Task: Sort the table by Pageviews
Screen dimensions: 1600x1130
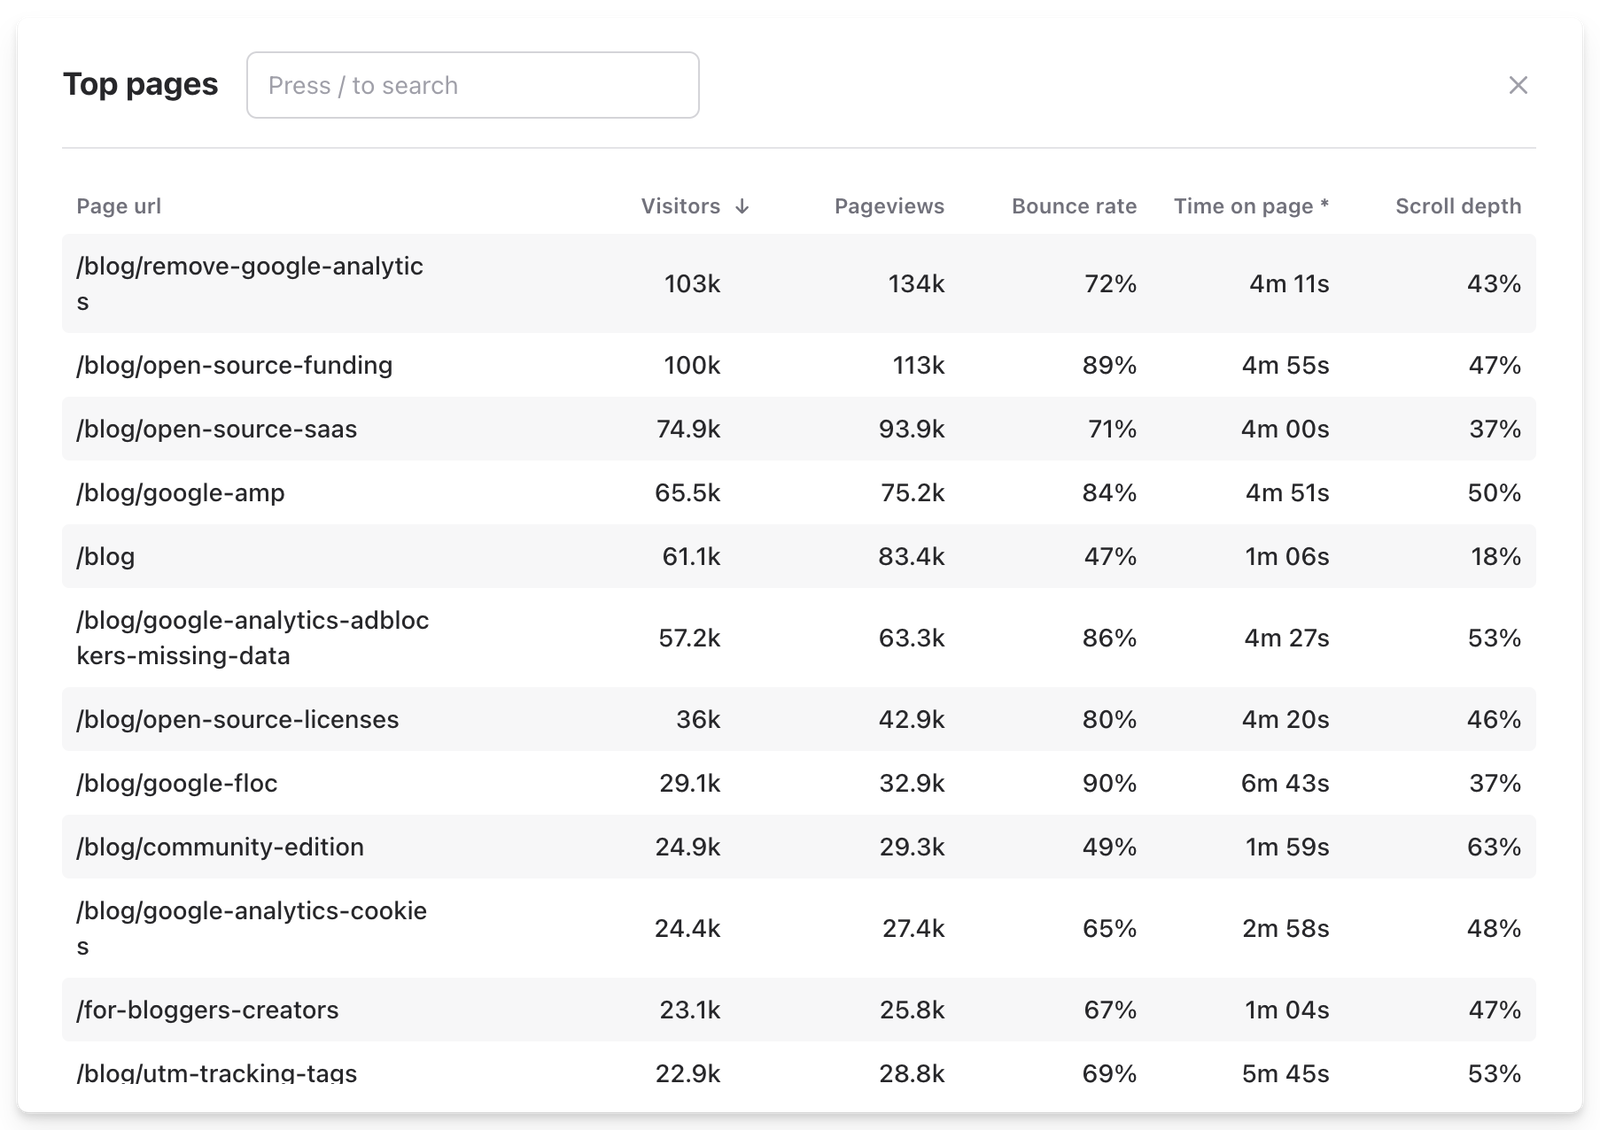Action: click(889, 206)
